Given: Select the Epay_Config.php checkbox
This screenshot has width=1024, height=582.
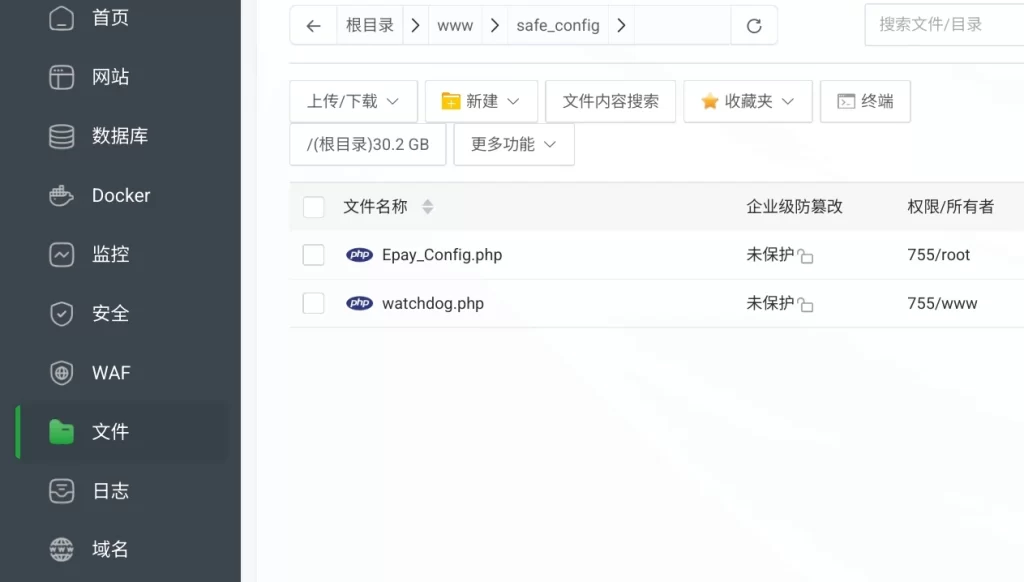Looking at the screenshot, I should (314, 255).
